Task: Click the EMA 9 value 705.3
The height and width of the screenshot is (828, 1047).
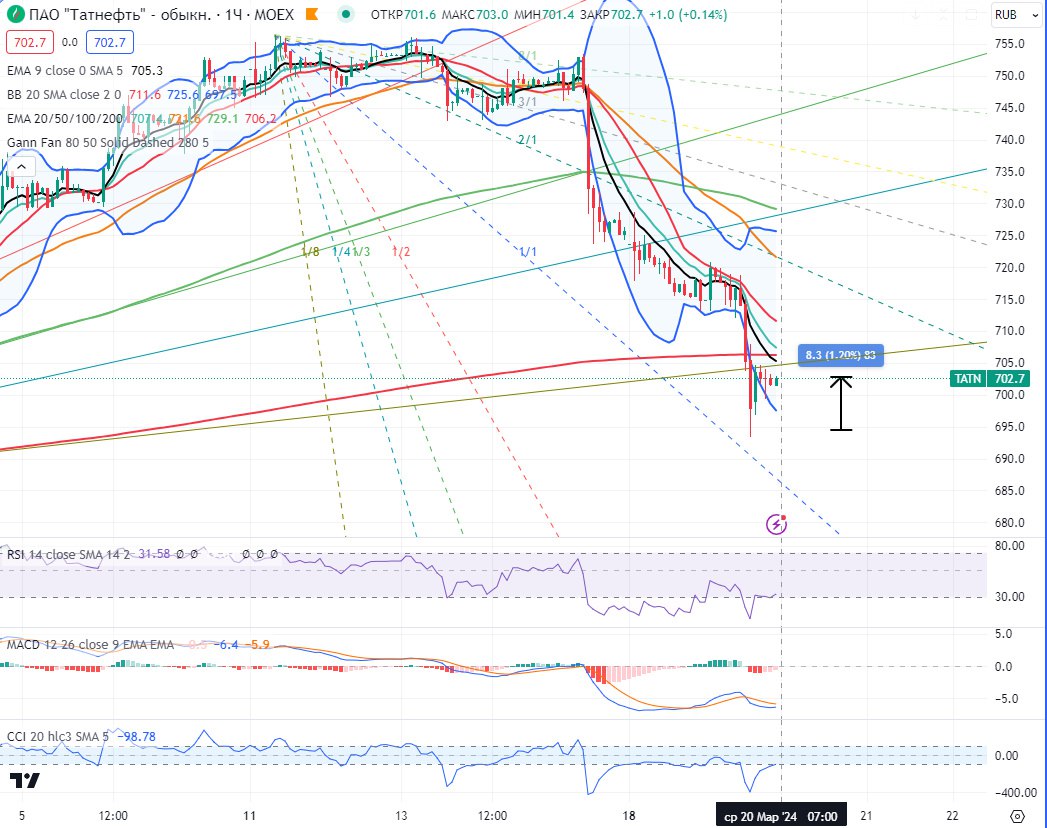Action: tap(146, 71)
